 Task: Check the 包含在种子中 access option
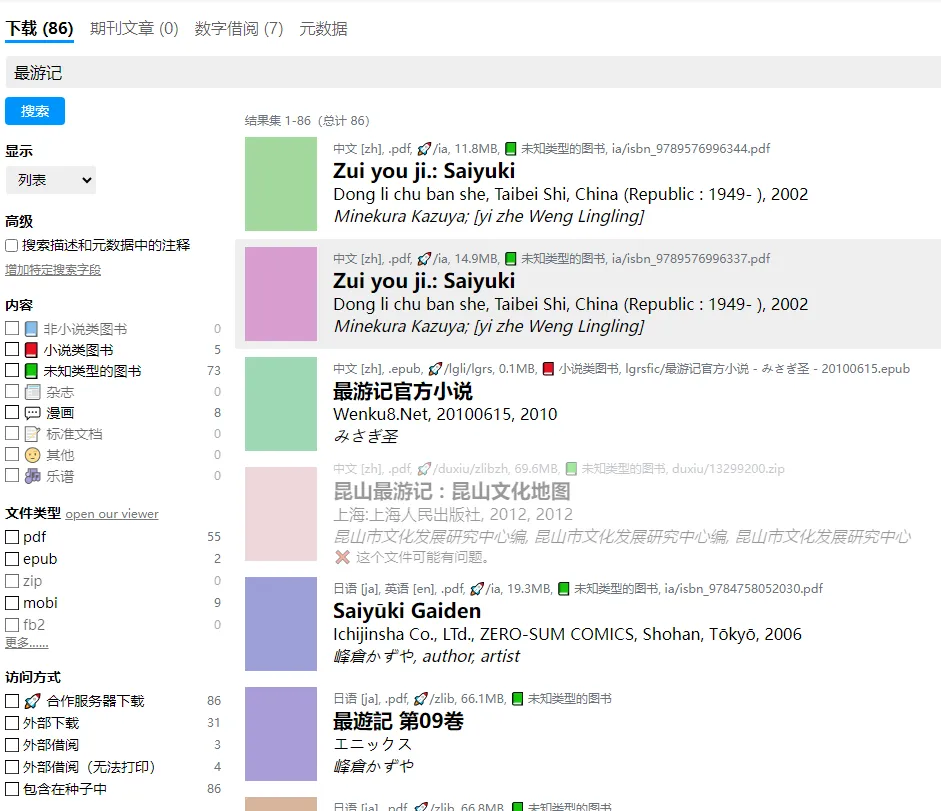[12, 789]
